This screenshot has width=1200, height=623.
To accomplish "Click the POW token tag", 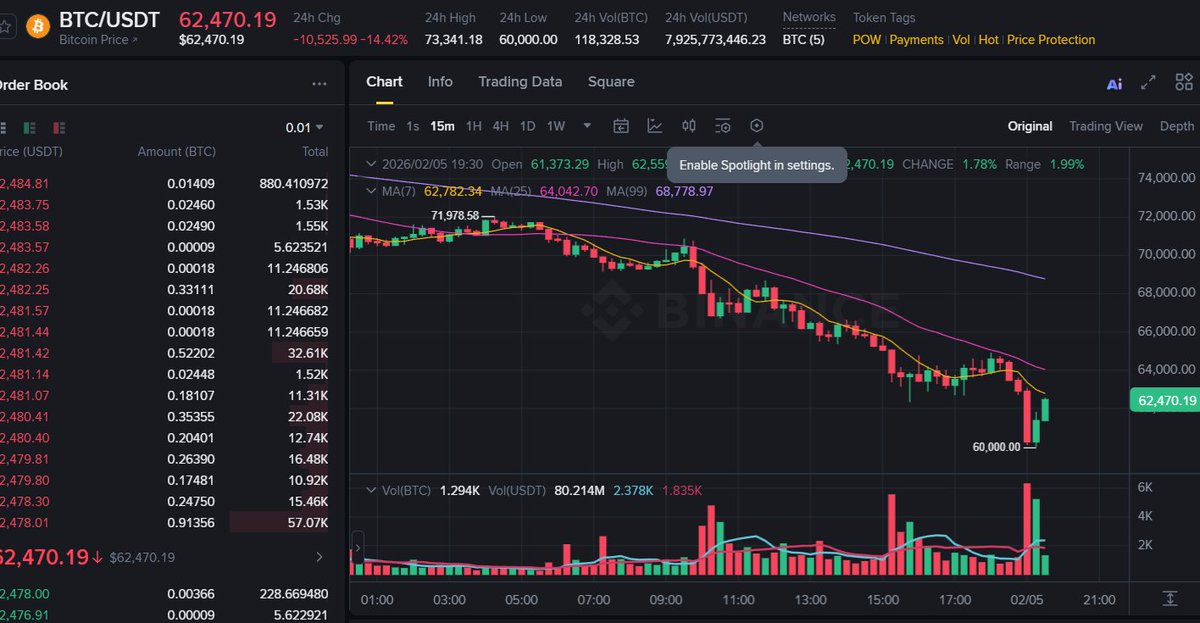I will coord(867,40).
